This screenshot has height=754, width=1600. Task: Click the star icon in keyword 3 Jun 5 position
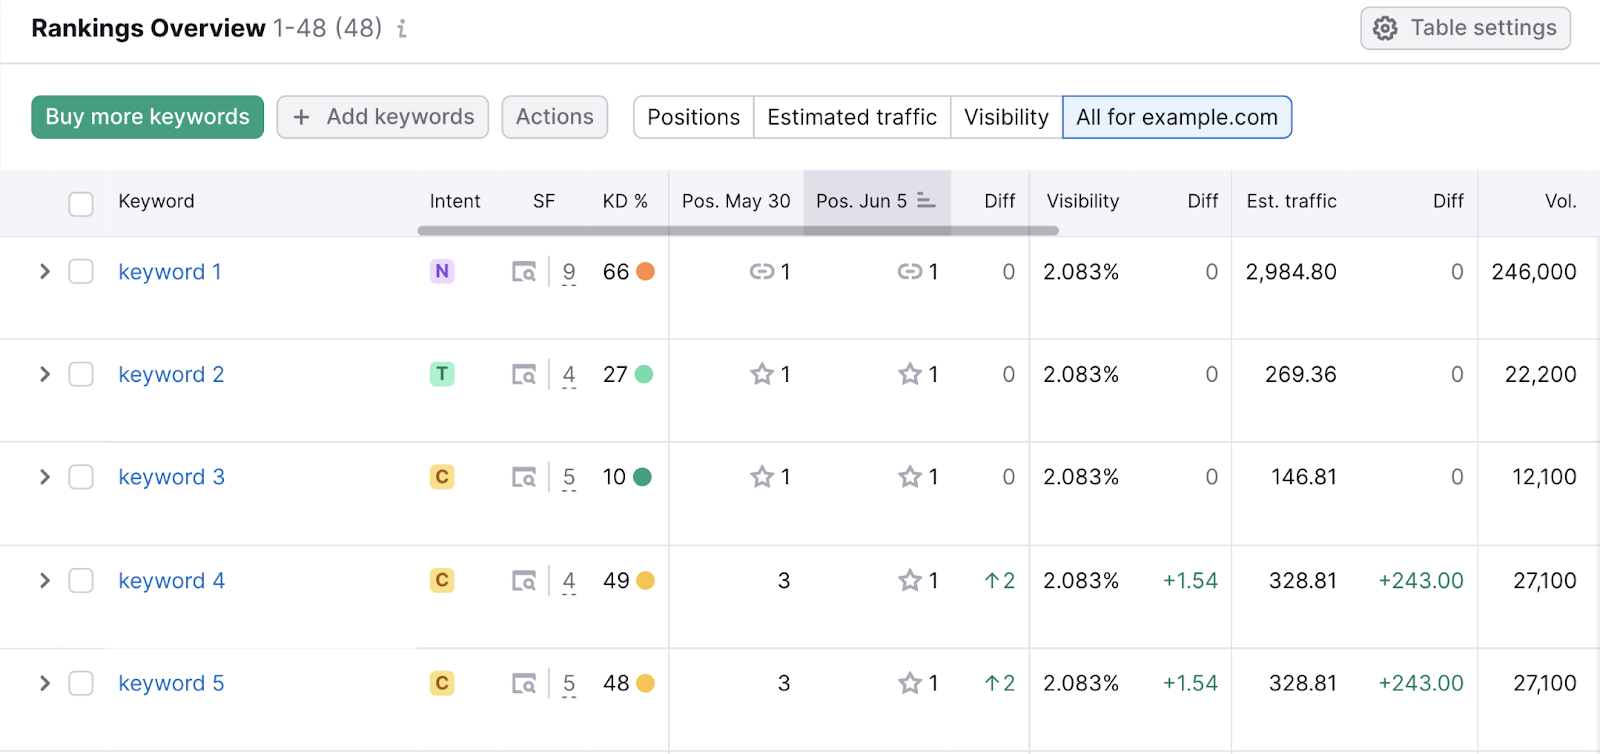(x=909, y=477)
